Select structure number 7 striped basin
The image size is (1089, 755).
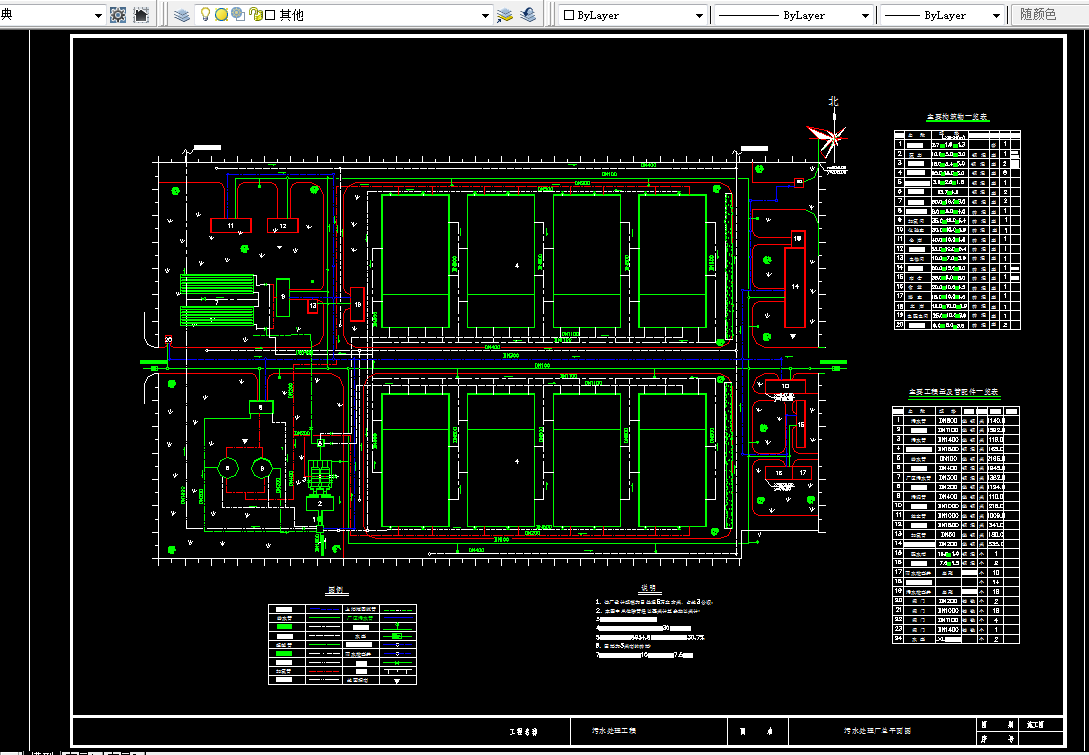(217, 302)
